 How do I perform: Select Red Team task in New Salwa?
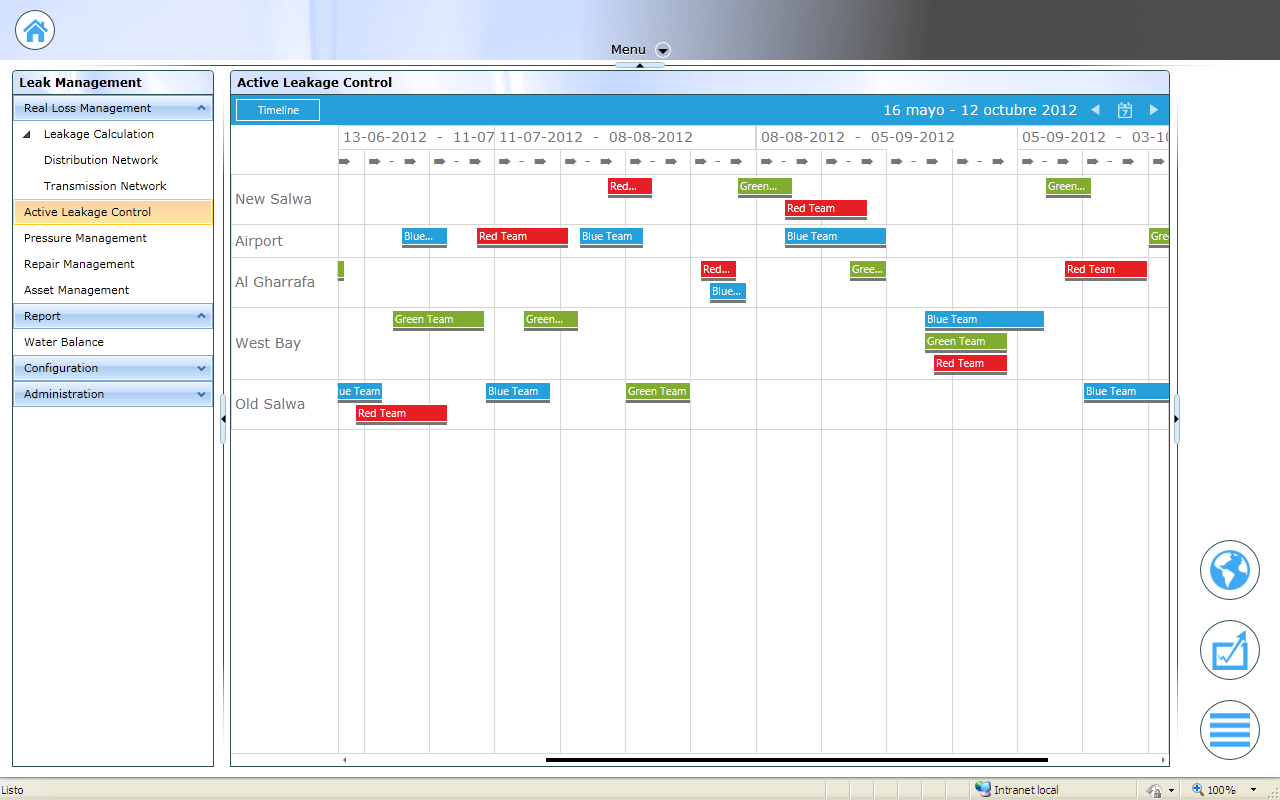826,209
